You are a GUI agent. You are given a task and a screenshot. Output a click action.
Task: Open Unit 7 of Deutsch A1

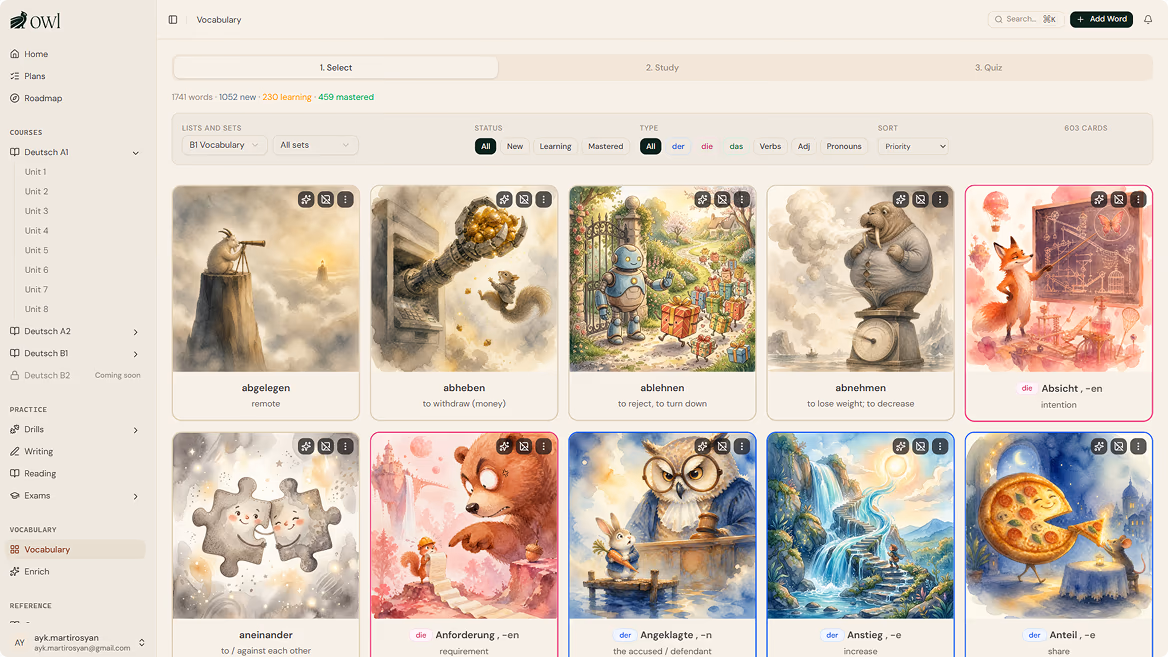[x=36, y=290]
